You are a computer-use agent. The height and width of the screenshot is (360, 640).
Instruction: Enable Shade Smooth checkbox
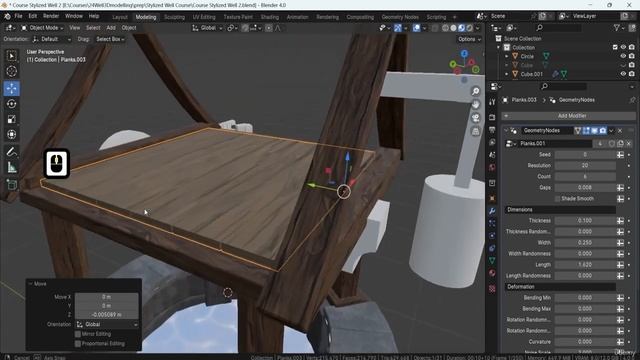click(557, 199)
